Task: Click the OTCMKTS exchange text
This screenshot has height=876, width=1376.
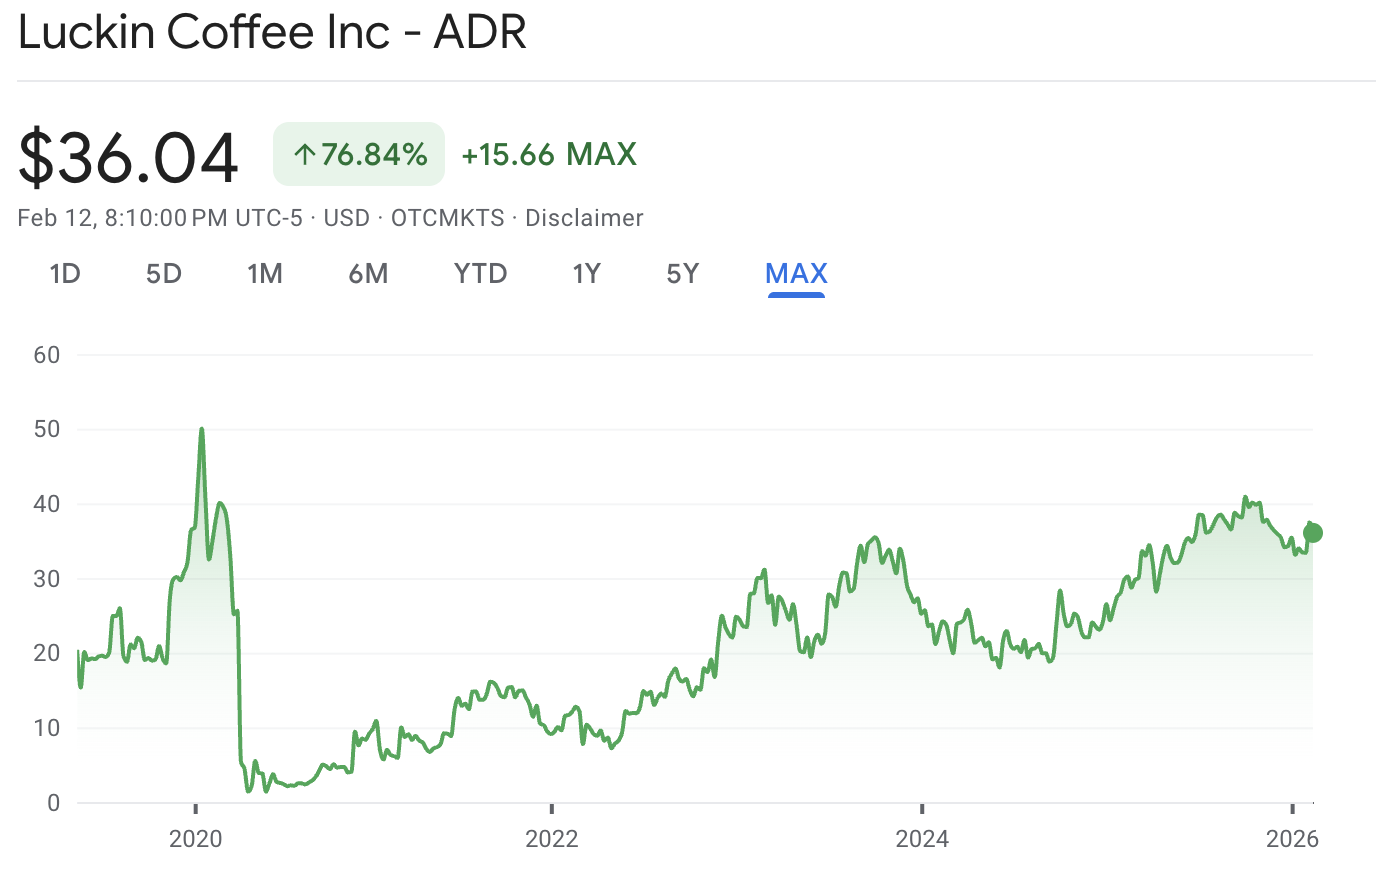Action: pyautogui.click(x=447, y=218)
